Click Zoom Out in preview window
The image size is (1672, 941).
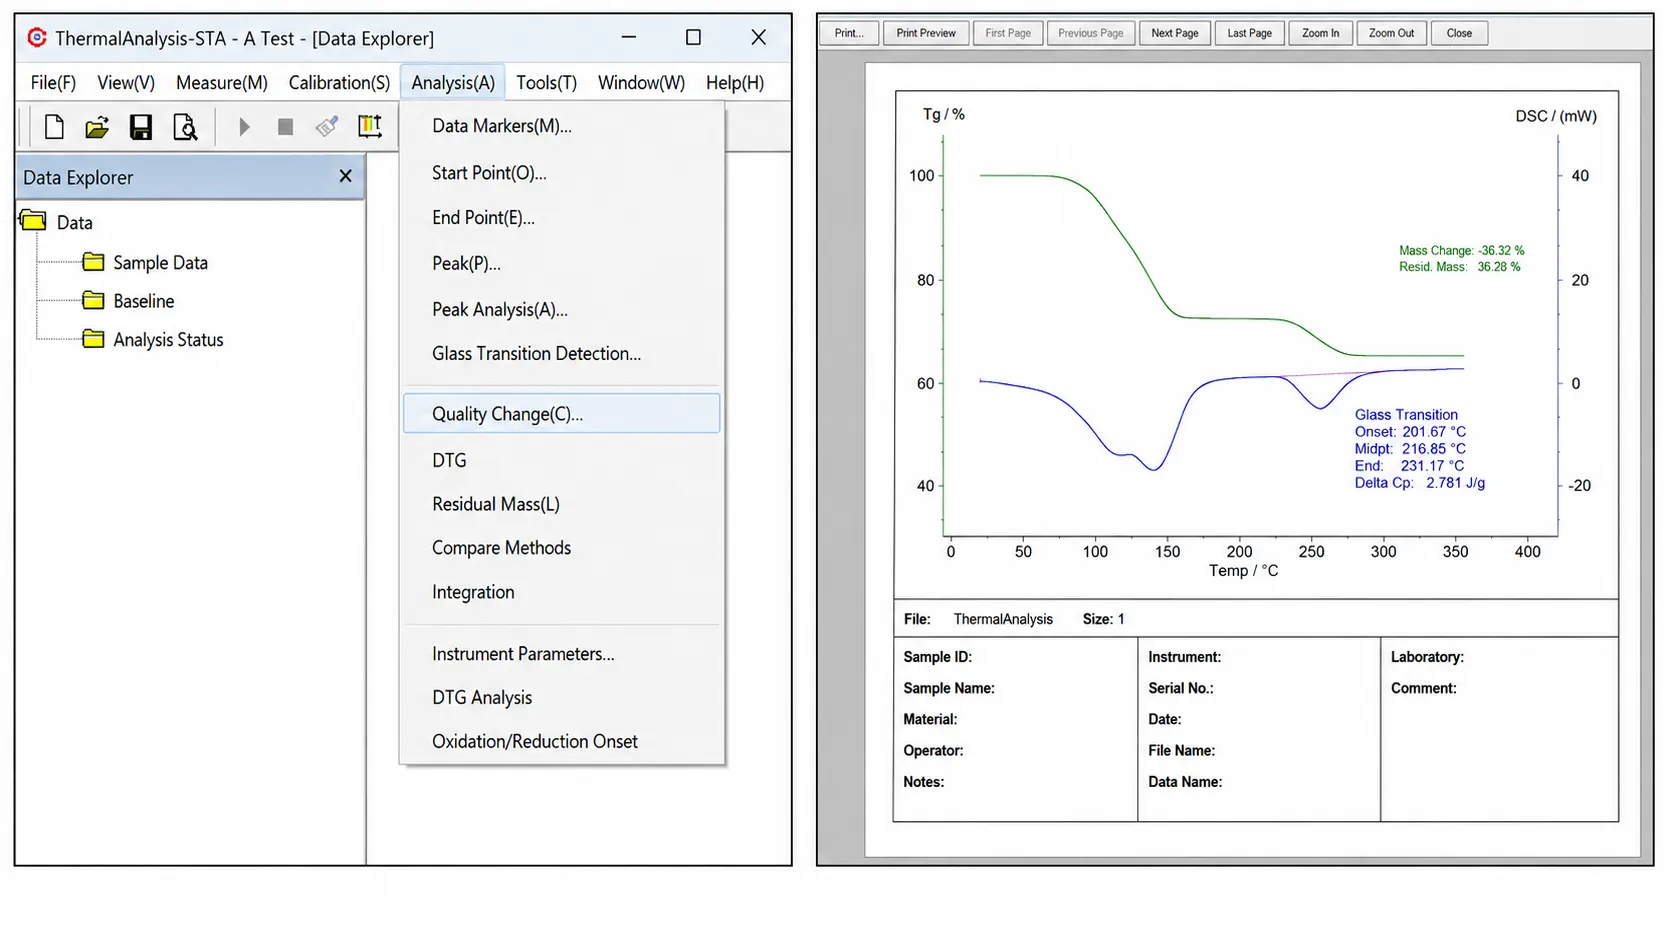point(1392,33)
